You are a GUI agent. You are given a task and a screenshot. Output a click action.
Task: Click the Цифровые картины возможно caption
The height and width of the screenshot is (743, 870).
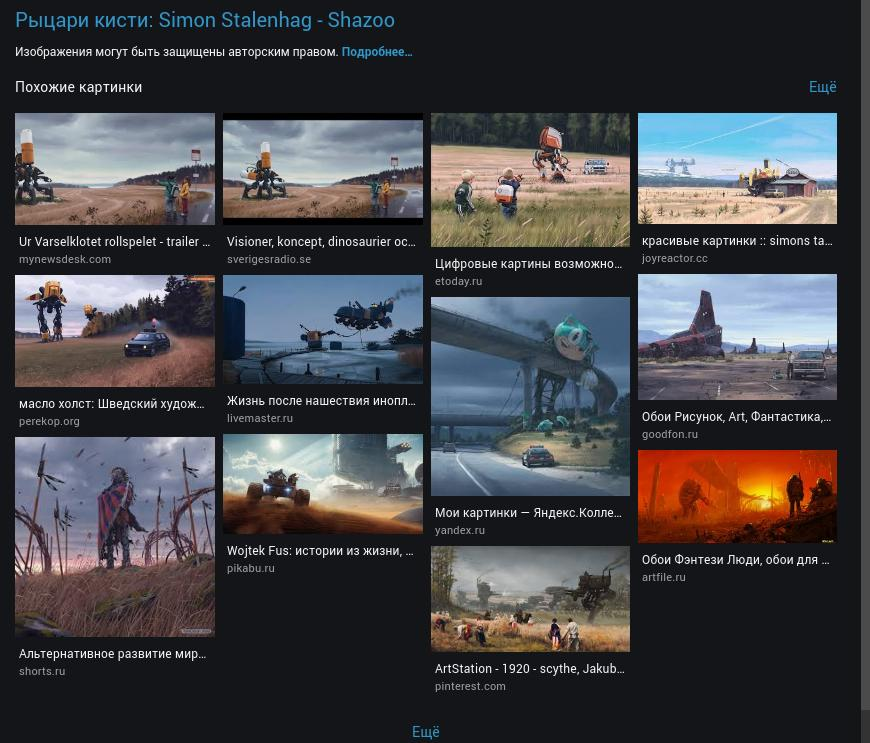point(529,264)
